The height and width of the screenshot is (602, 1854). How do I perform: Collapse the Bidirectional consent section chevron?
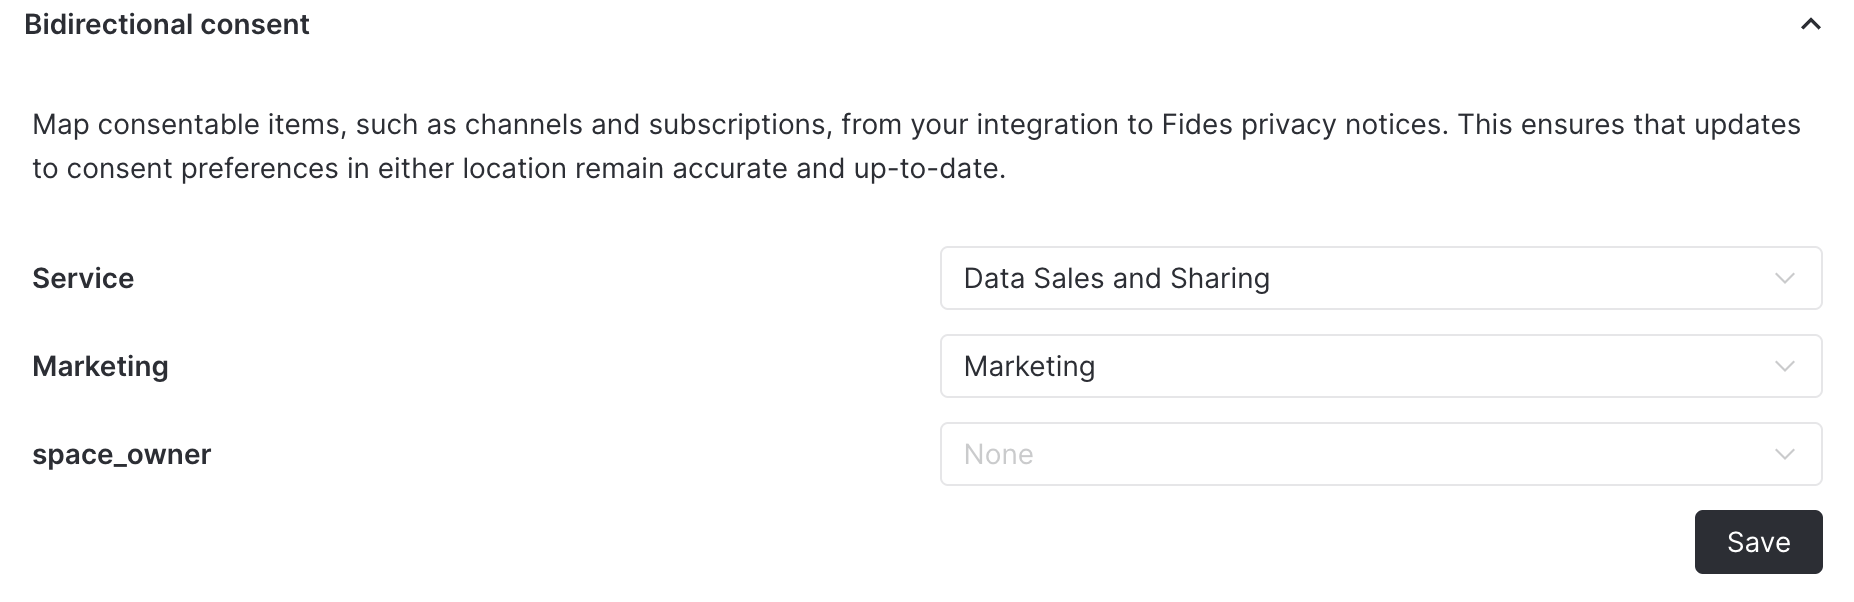[x=1810, y=25]
